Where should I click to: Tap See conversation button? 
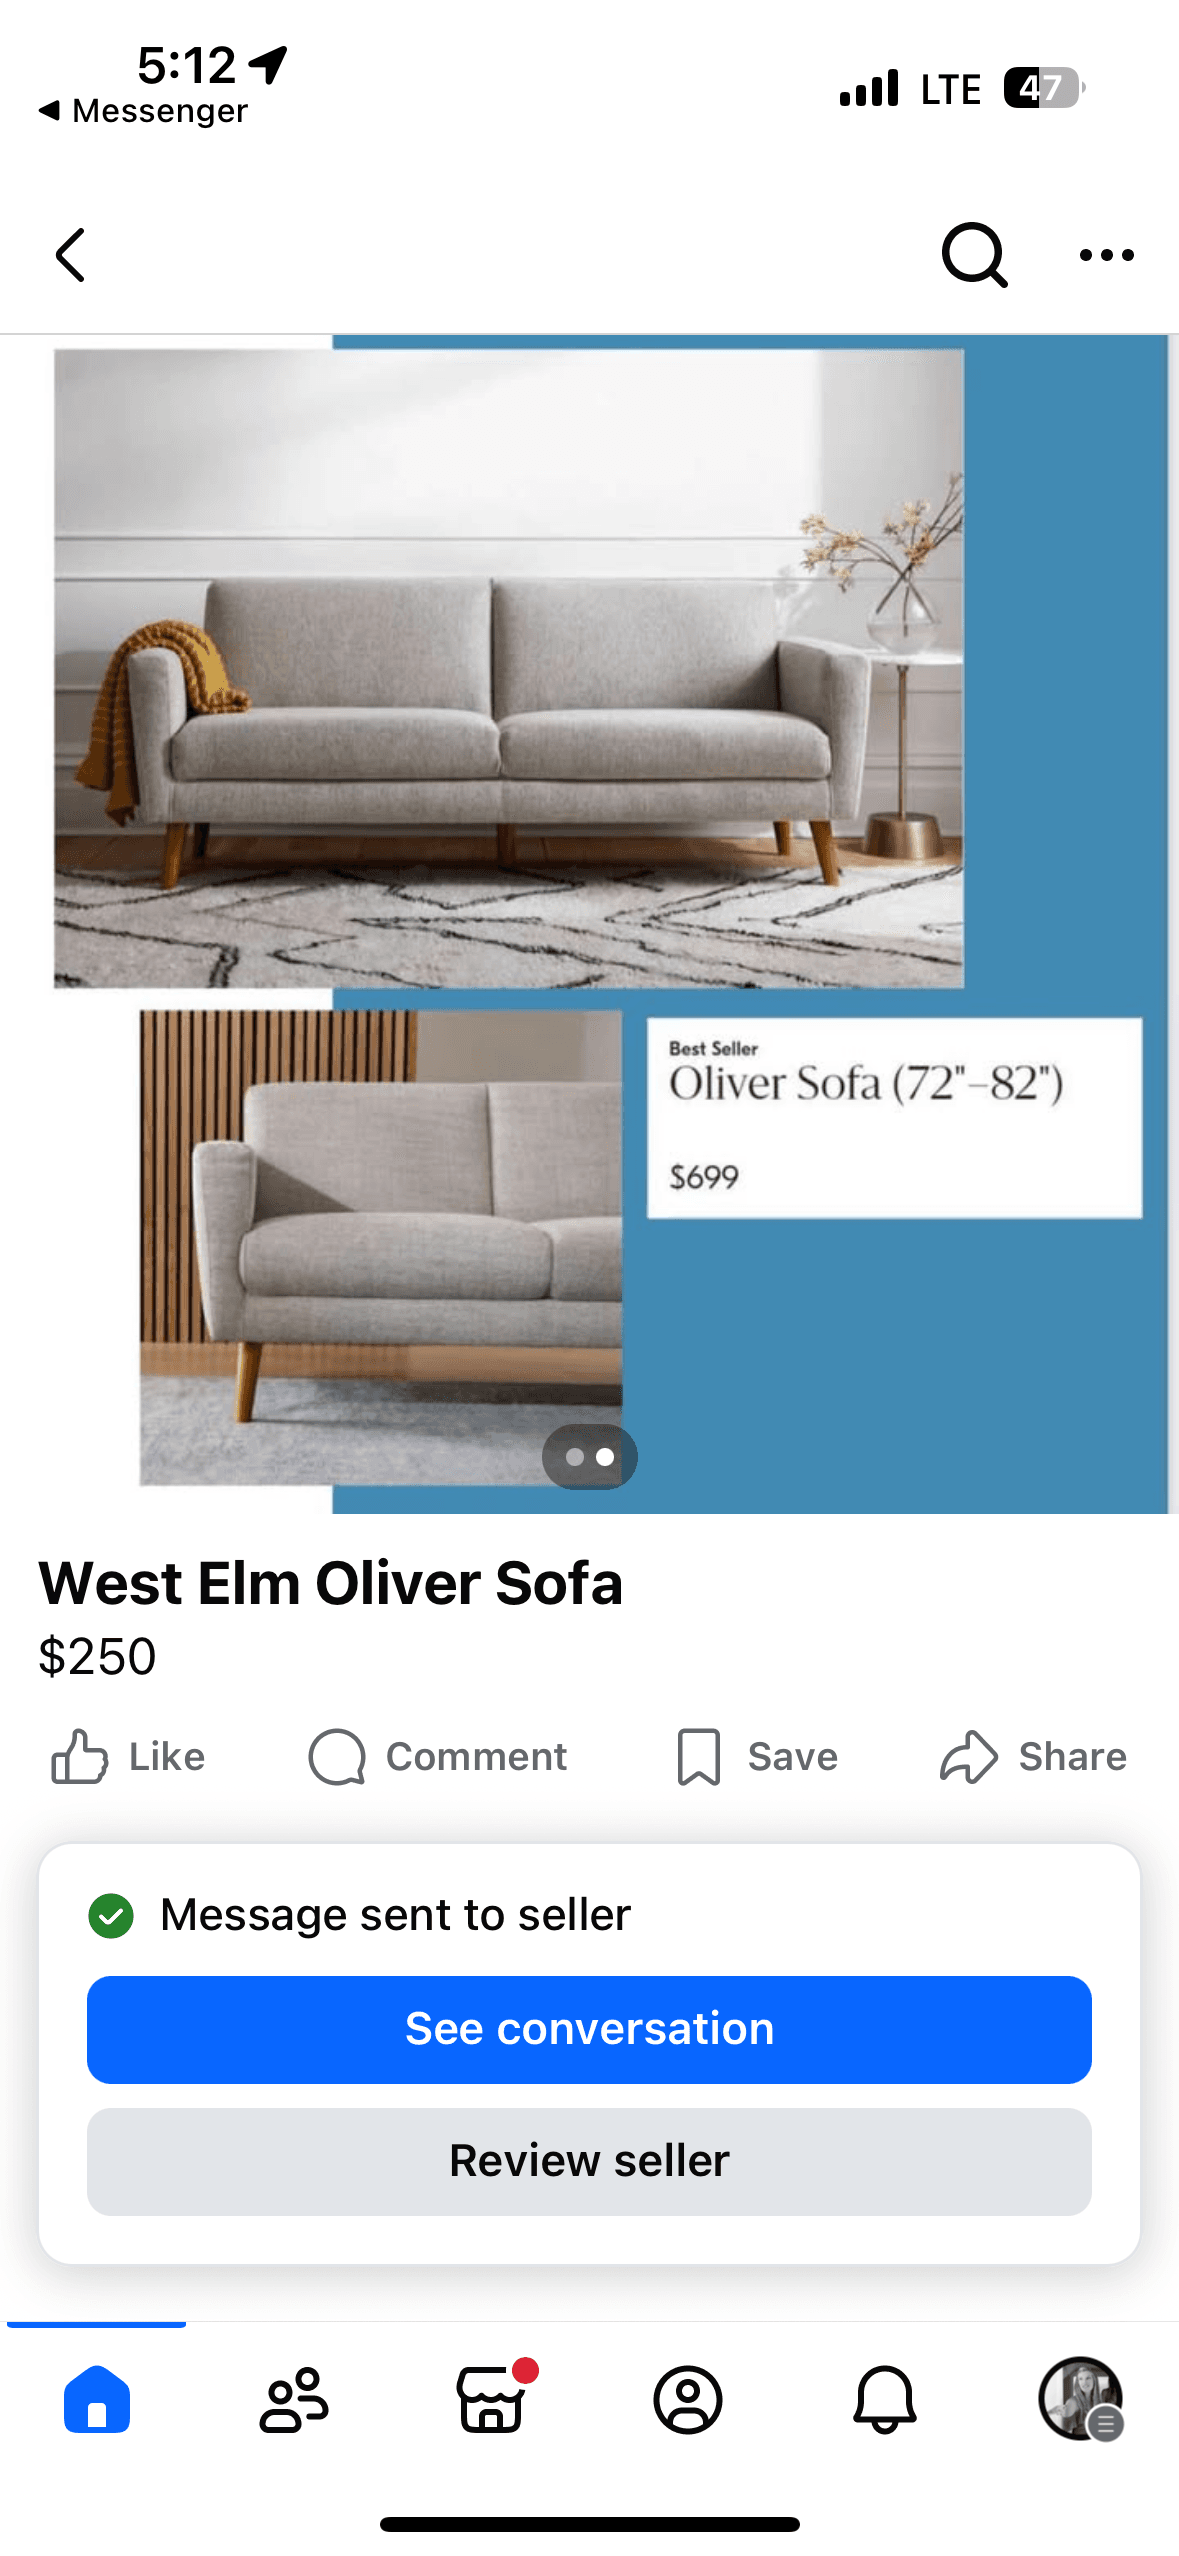click(x=589, y=2029)
